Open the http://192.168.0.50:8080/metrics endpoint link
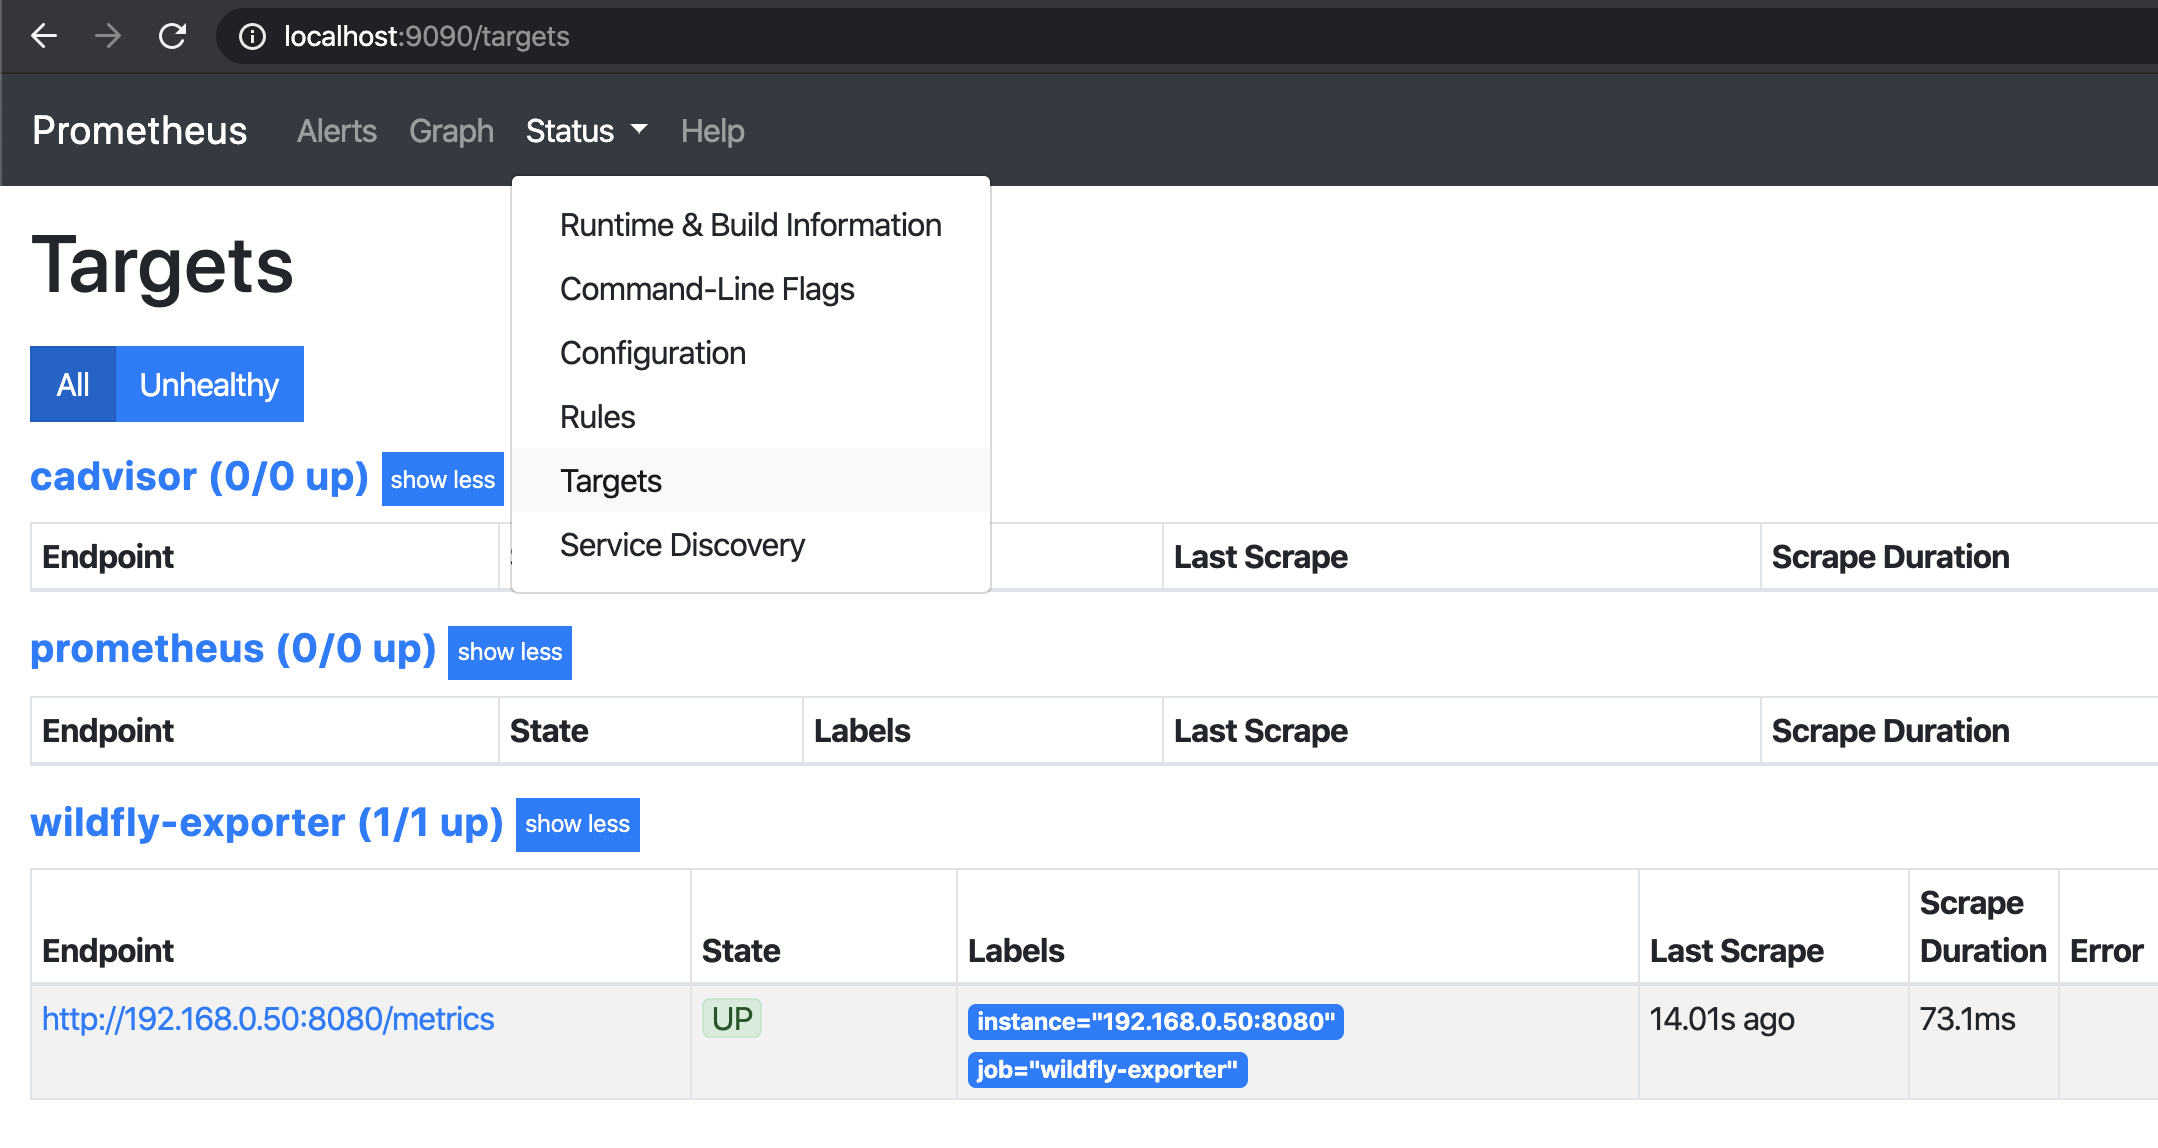This screenshot has height=1148, width=2158. coord(268,1019)
